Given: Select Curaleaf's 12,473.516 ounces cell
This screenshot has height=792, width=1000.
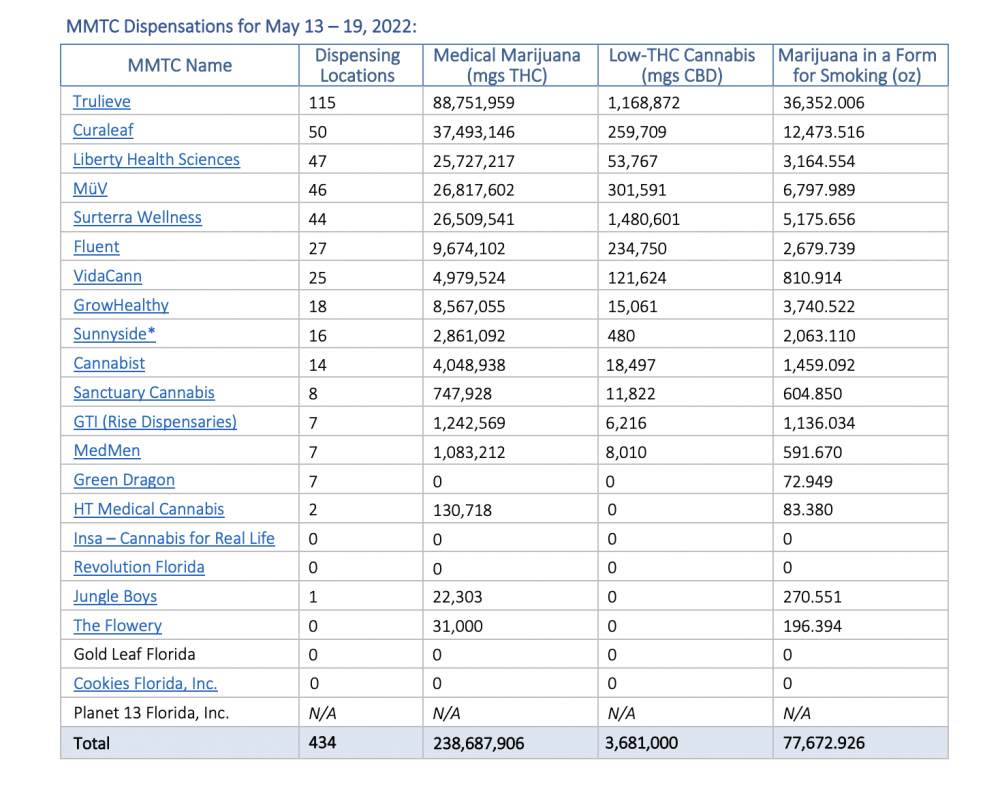Looking at the screenshot, I should 823,132.
